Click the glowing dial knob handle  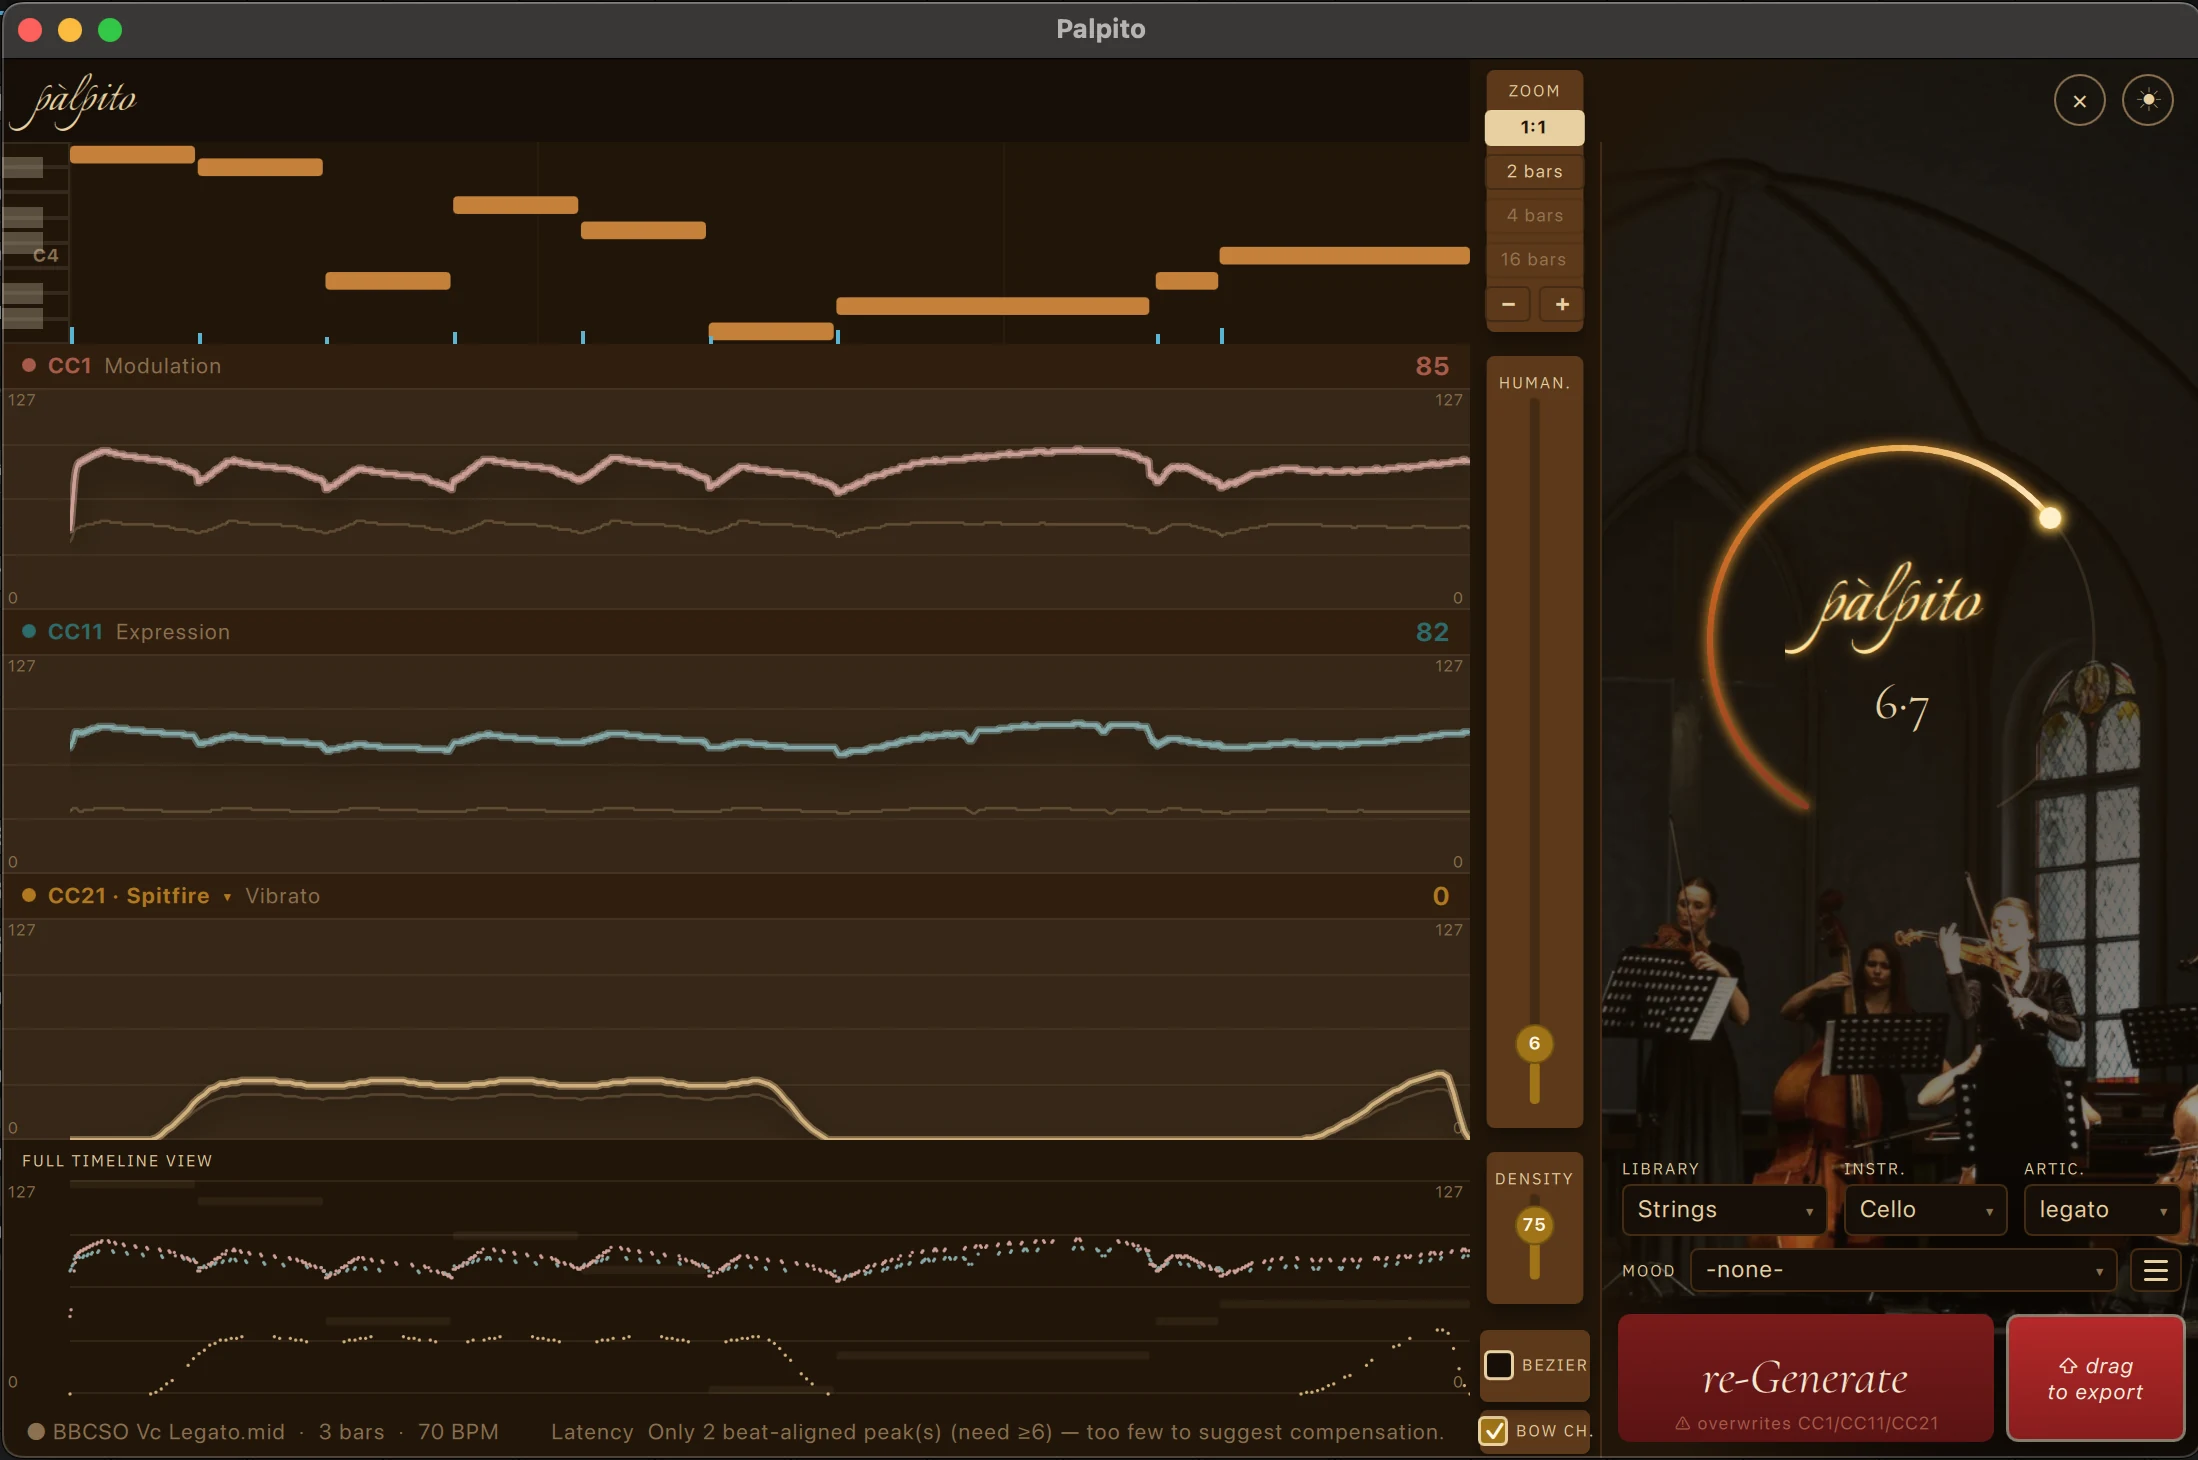pos(2050,517)
